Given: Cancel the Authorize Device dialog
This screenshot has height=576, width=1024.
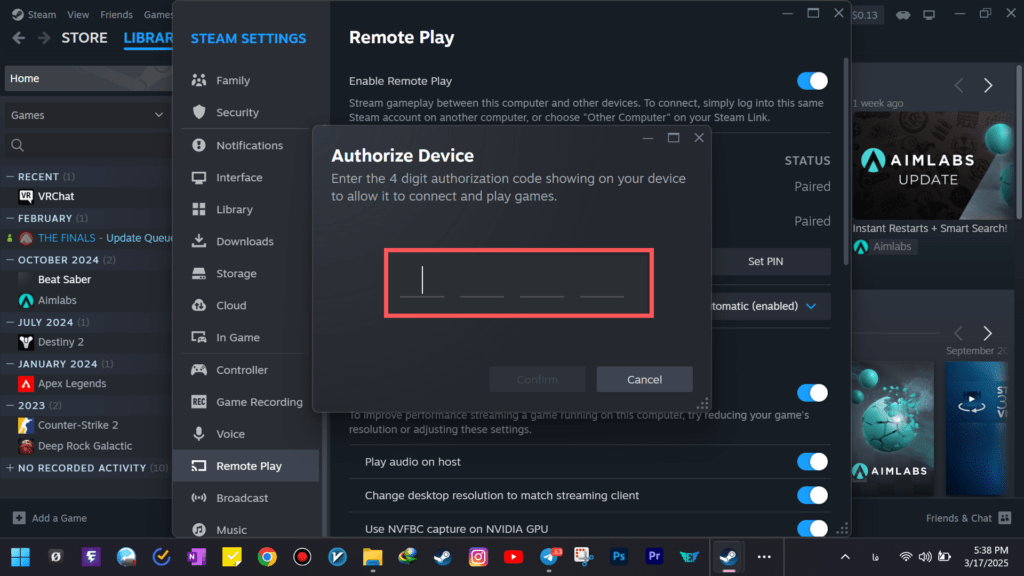Looking at the screenshot, I should click(644, 380).
